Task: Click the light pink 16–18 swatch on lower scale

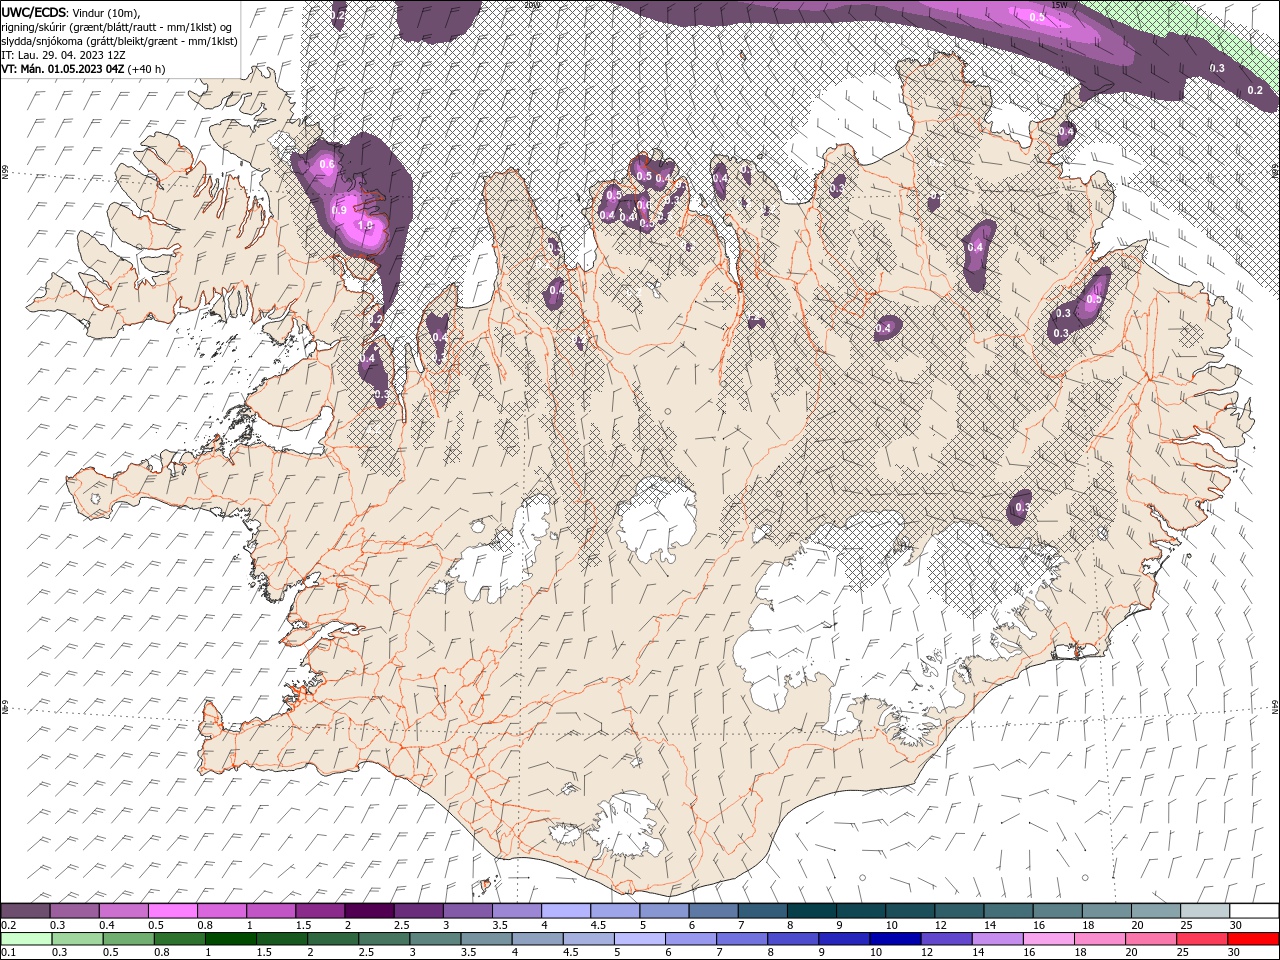Action: pos(1047,939)
